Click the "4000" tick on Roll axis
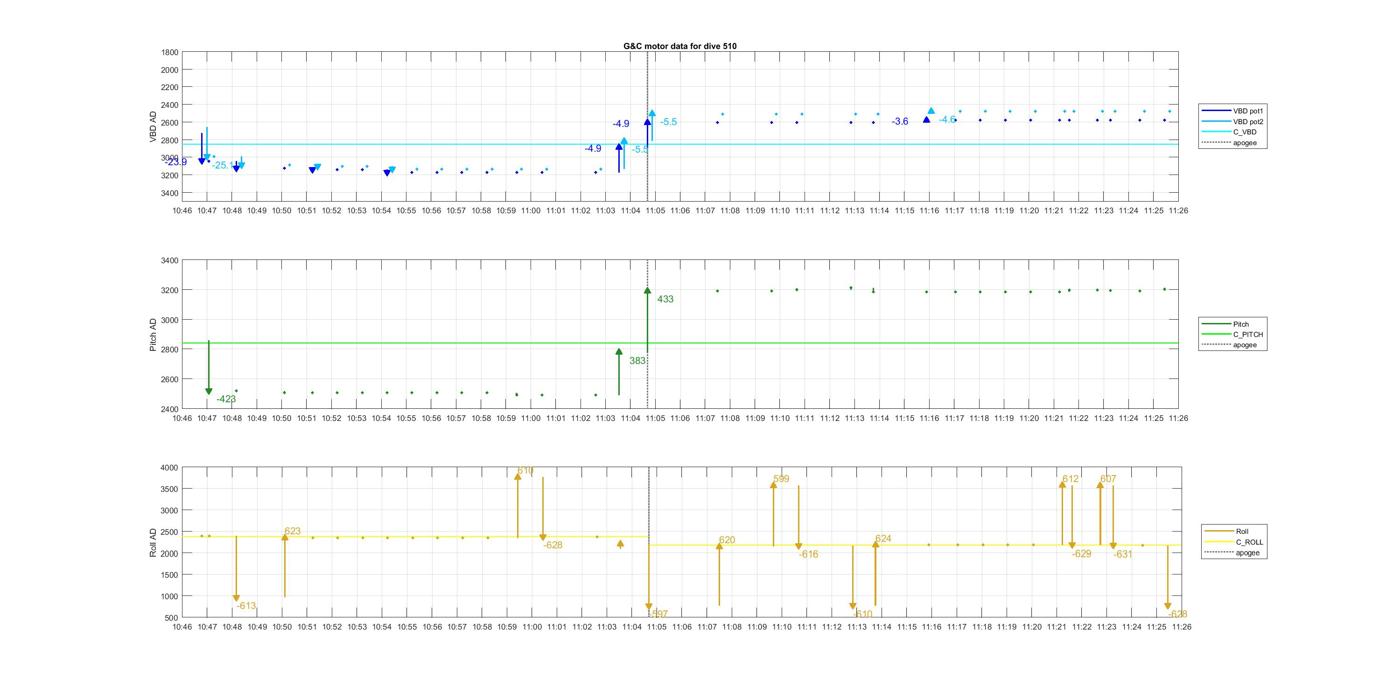 click(170, 467)
